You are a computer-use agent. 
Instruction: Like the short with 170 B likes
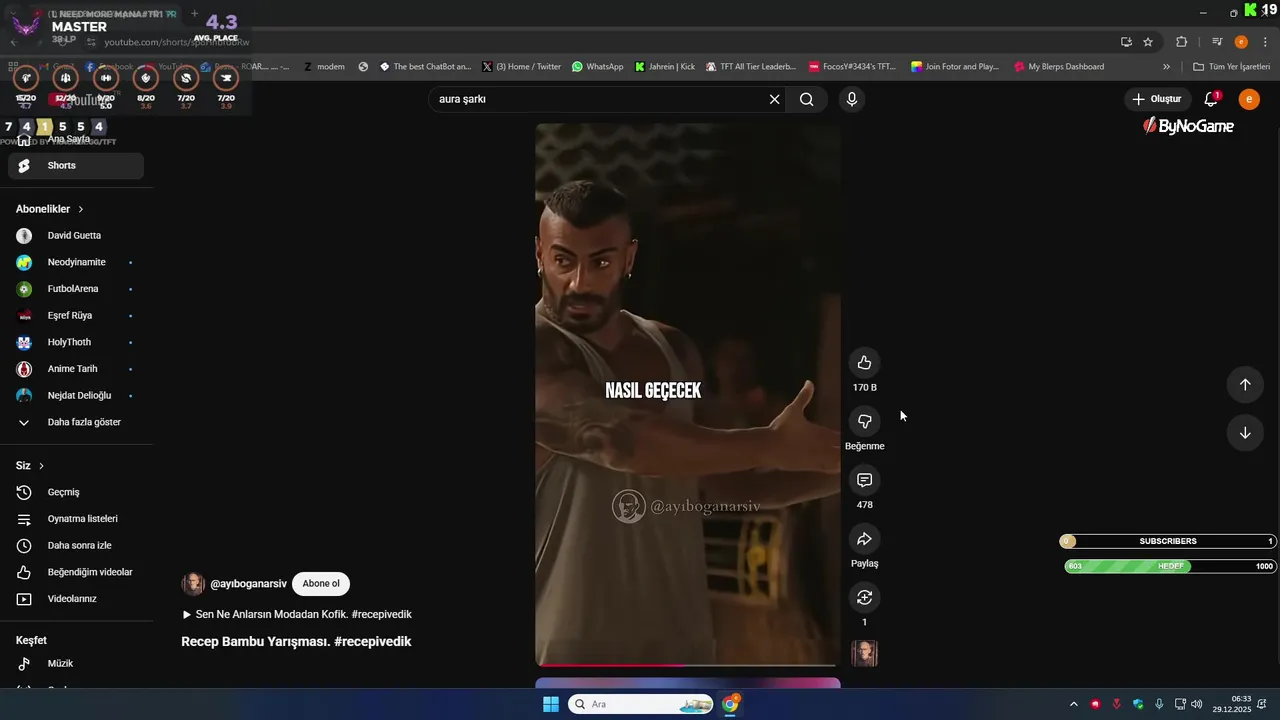click(864, 363)
